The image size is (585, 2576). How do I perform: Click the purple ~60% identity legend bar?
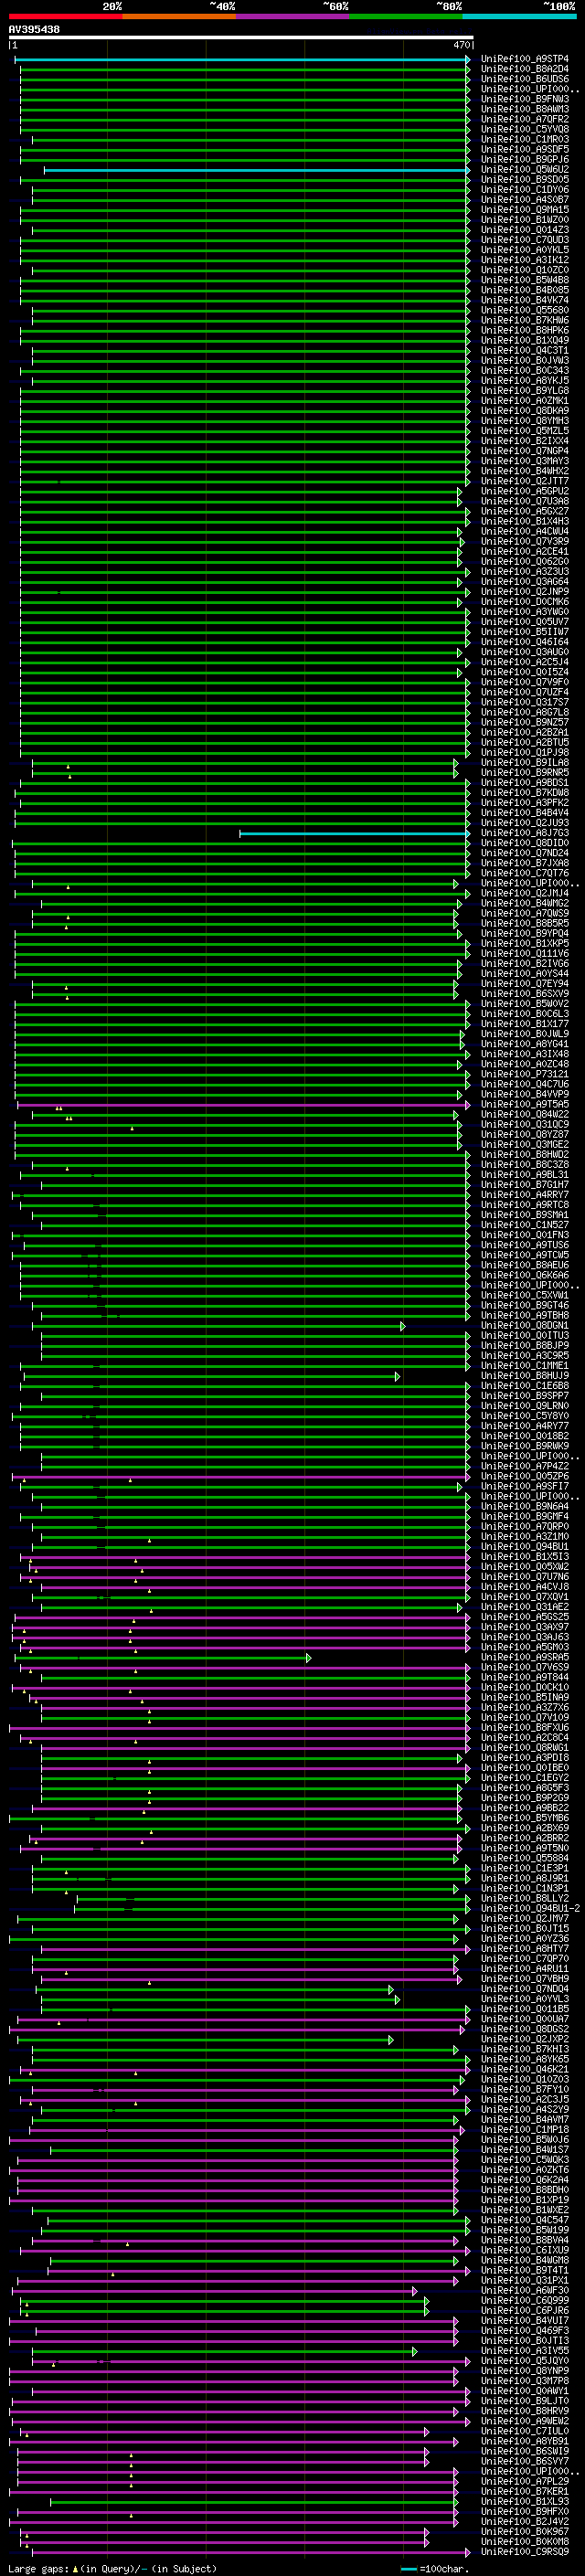pyautogui.click(x=292, y=16)
